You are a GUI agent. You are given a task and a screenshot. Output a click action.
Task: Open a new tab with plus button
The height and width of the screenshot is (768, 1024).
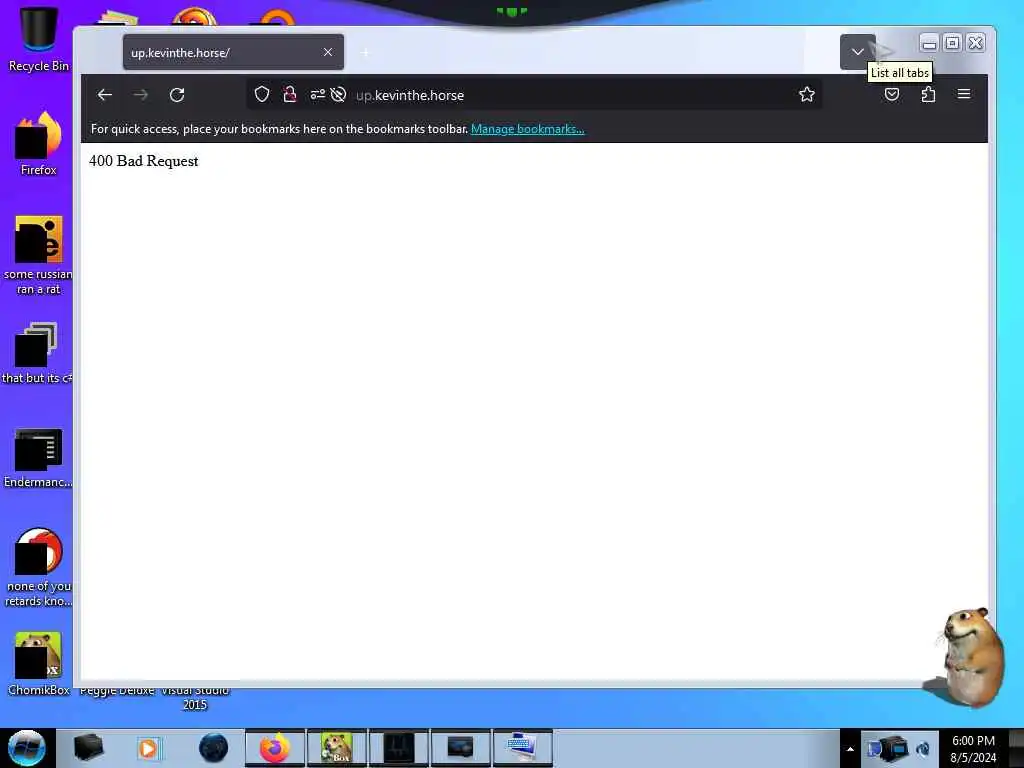pyautogui.click(x=365, y=52)
